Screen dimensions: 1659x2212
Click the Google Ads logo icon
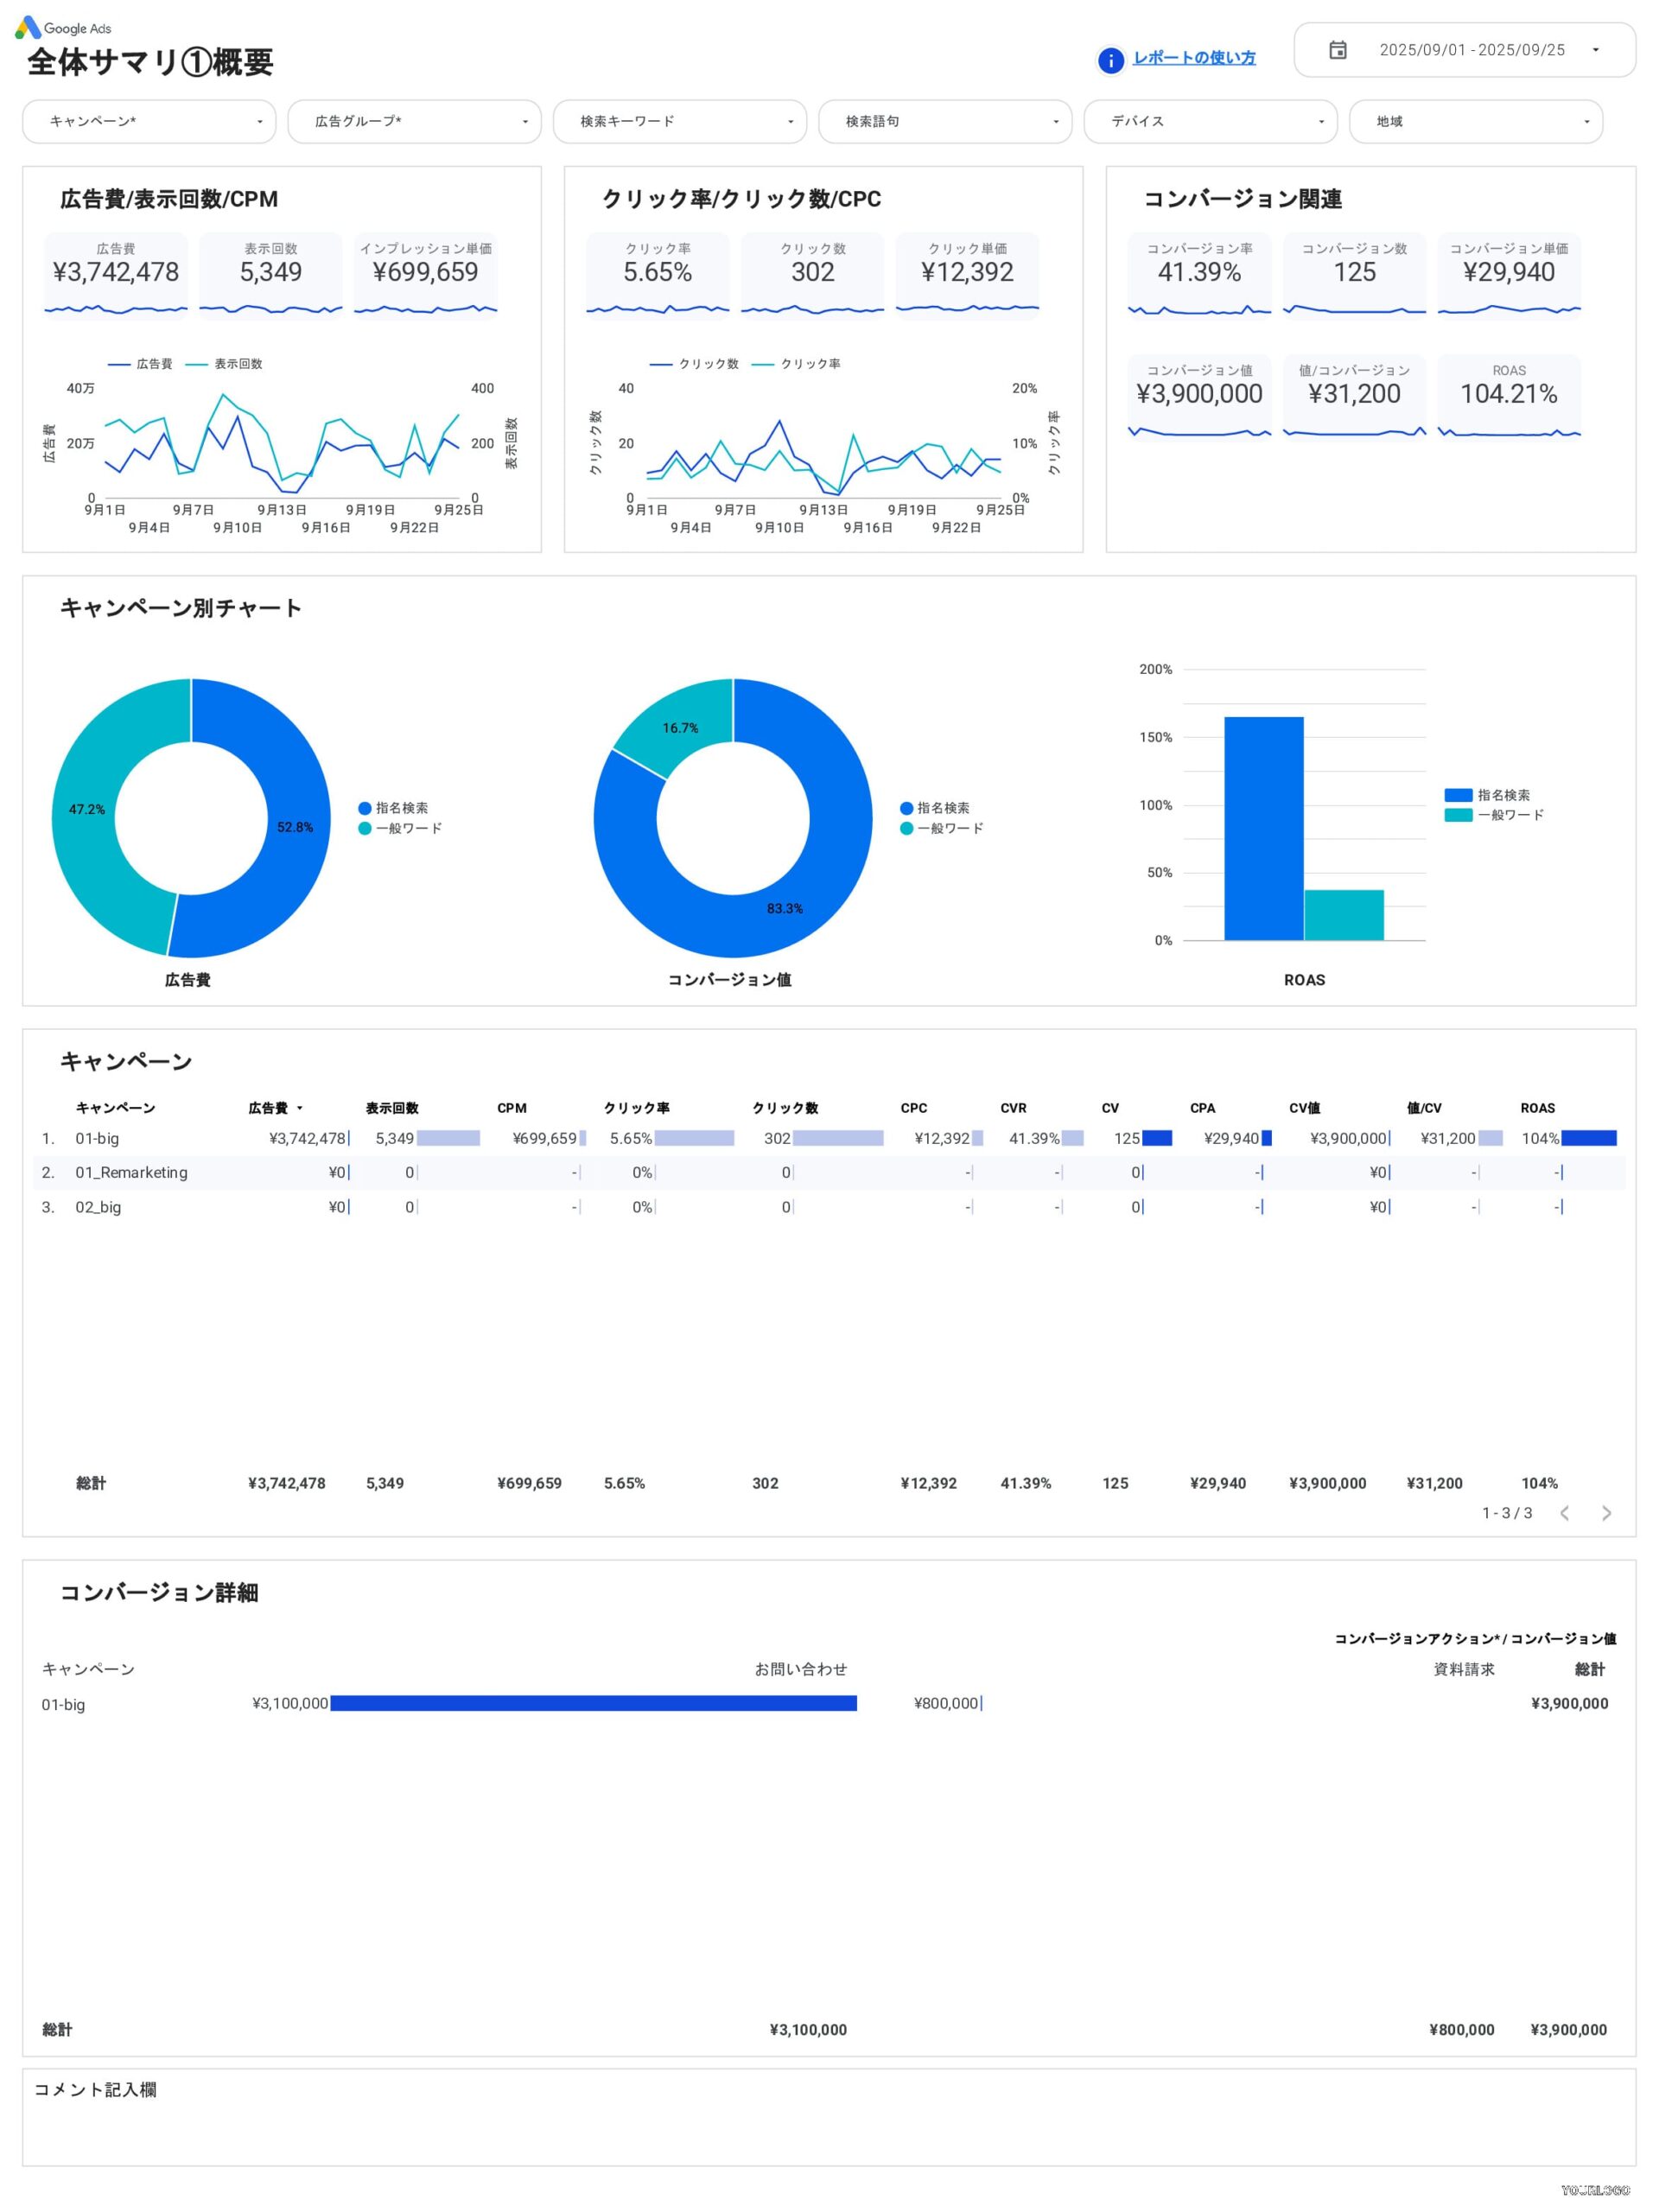point(28,27)
